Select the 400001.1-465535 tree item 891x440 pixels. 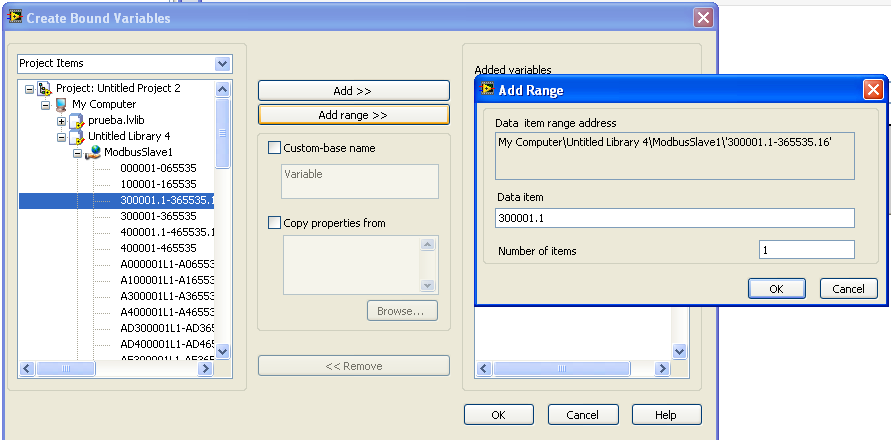click(x=167, y=232)
